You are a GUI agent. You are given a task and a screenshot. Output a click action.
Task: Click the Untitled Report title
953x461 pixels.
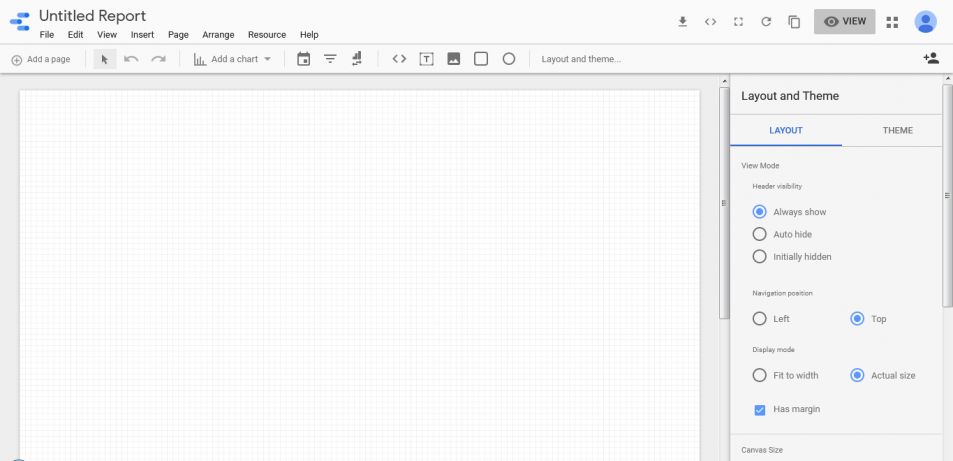pyautogui.click(x=92, y=16)
